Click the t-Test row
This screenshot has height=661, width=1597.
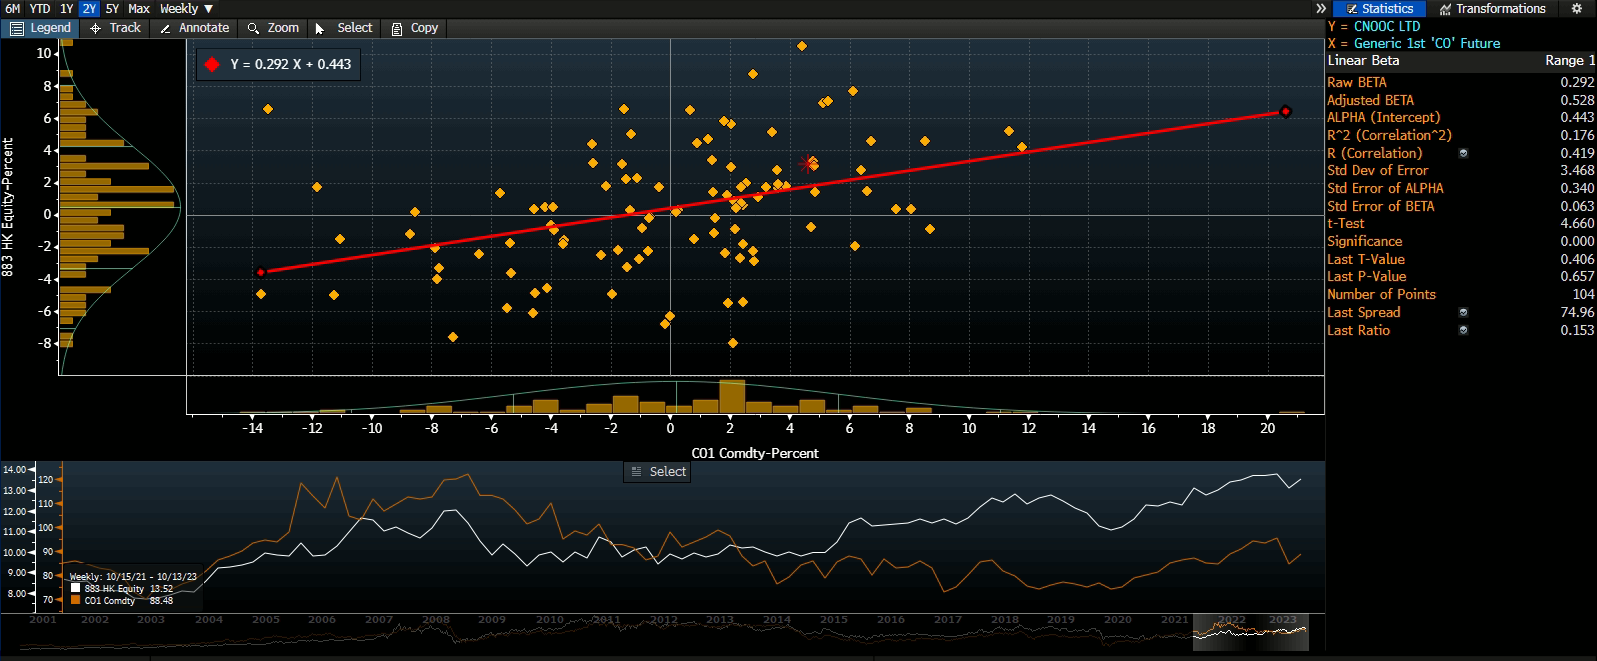1460,223
